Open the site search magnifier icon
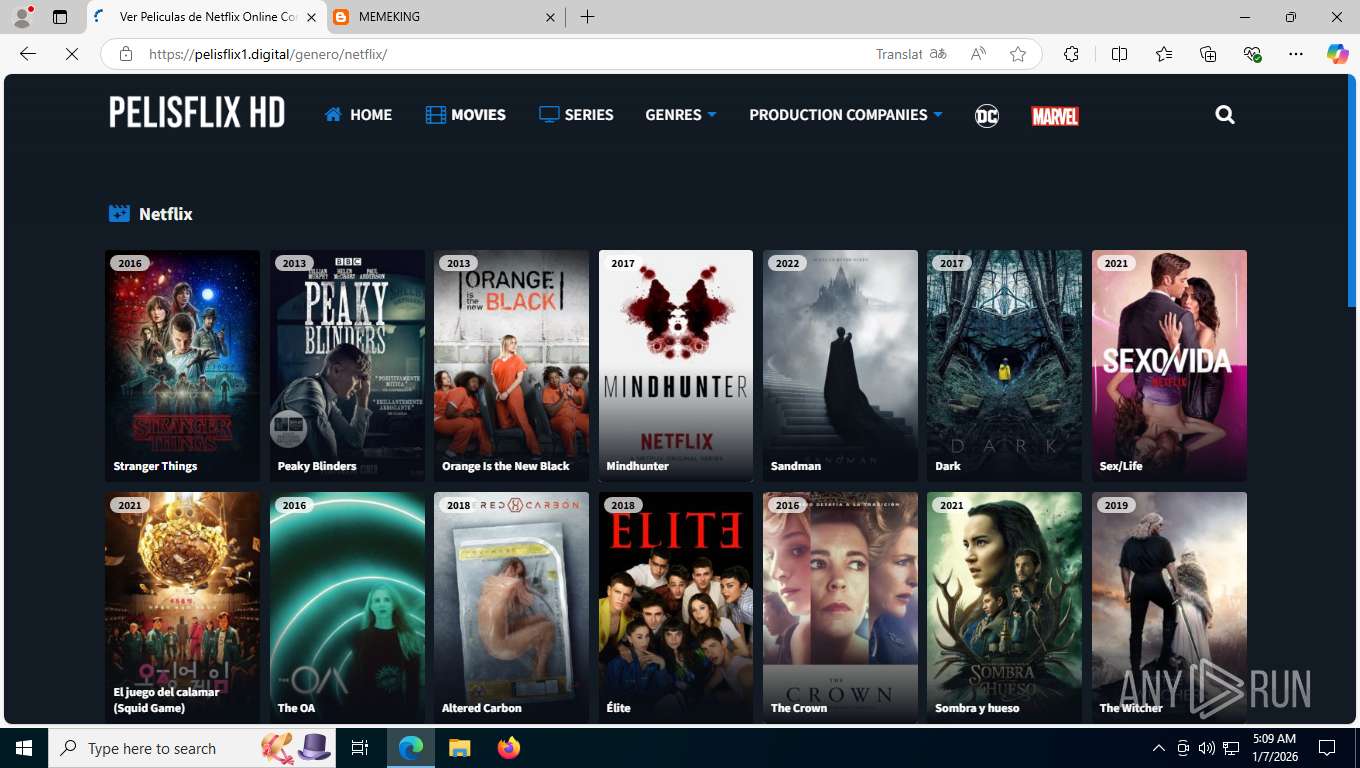Viewport: 1360px width, 768px height. pyautogui.click(x=1225, y=115)
